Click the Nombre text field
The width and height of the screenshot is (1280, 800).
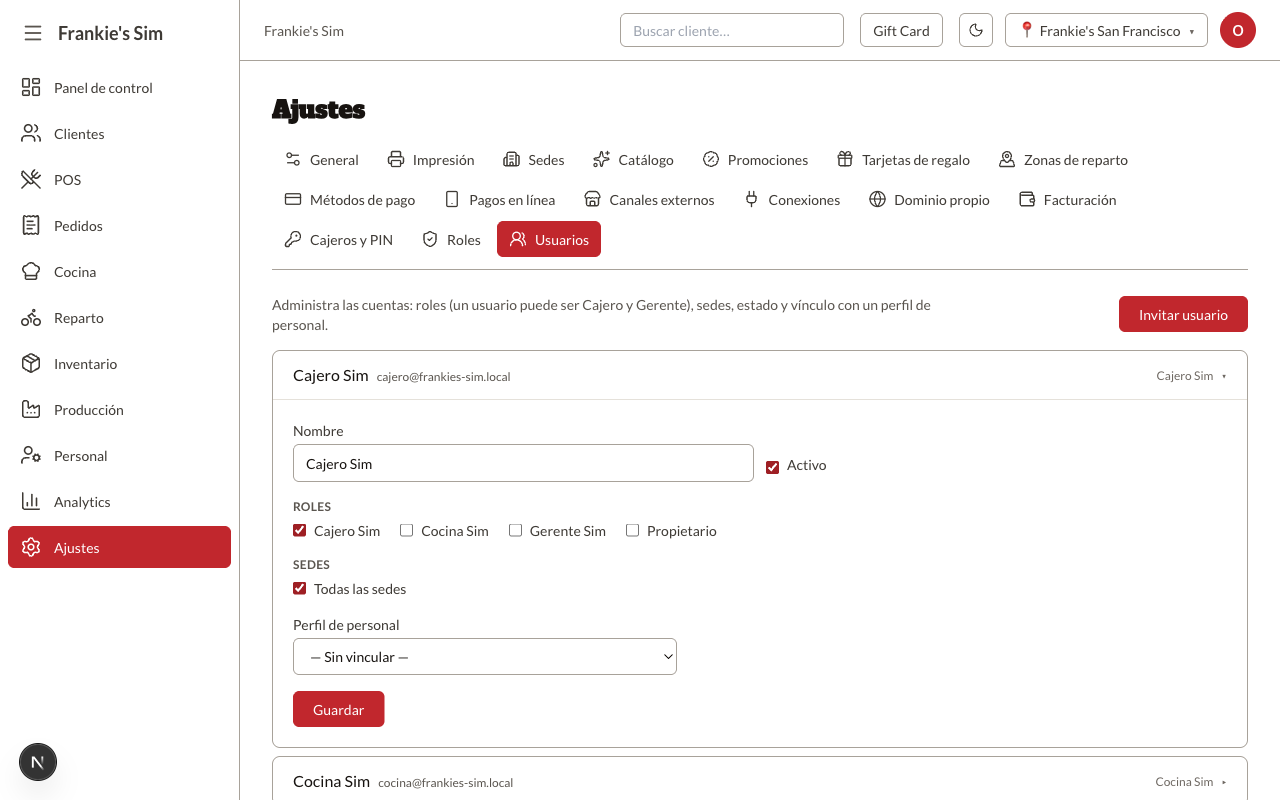pyautogui.click(x=523, y=463)
